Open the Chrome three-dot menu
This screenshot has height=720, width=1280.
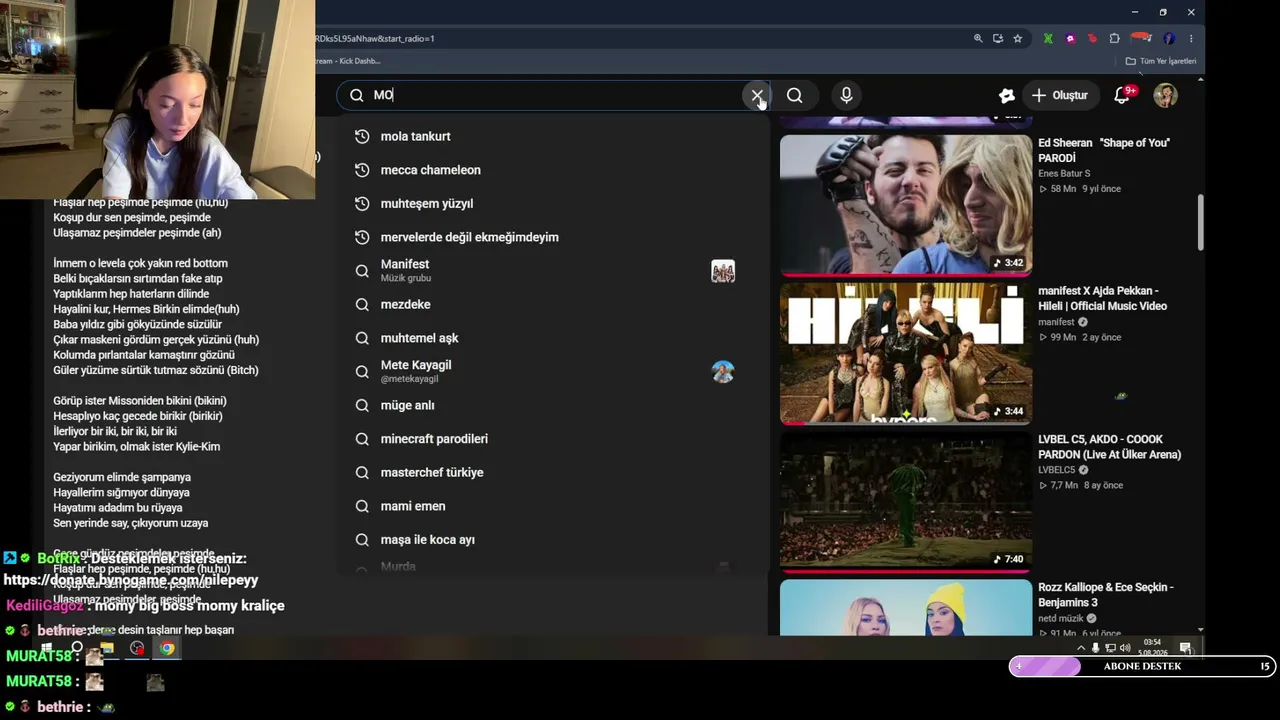[1191, 38]
